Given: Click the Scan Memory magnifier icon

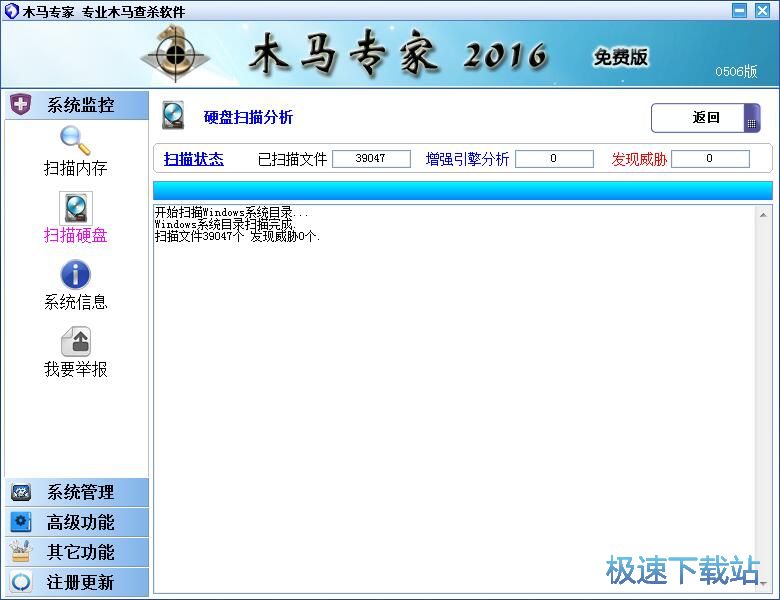Looking at the screenshot, I should (x=75, y=140).
